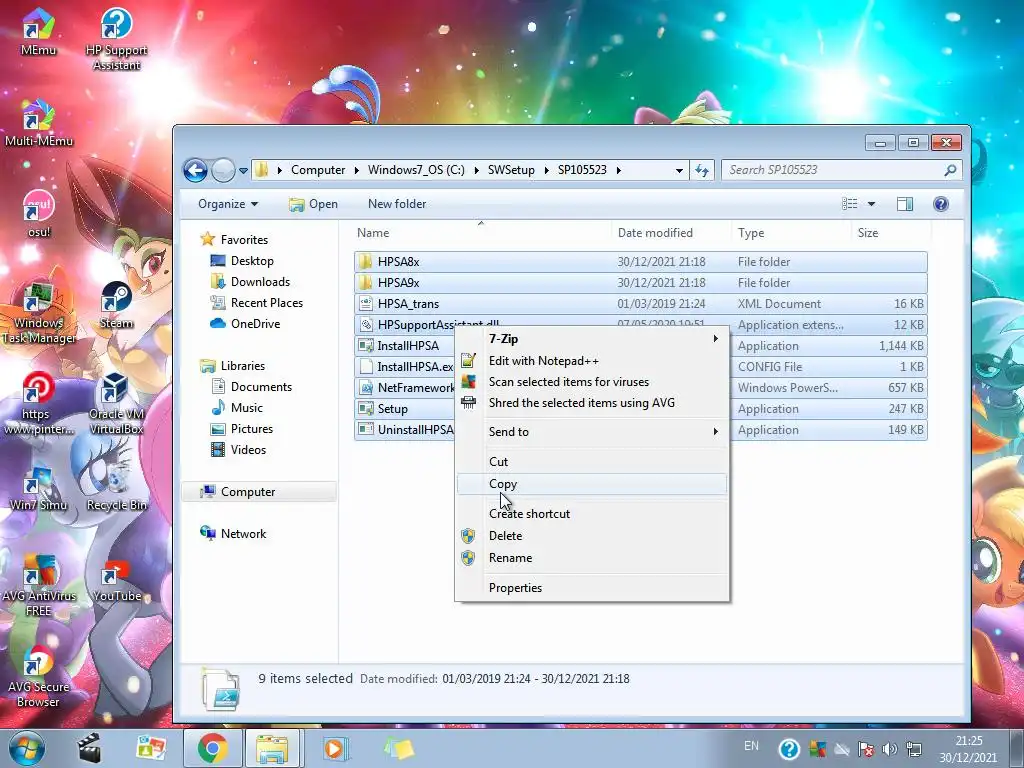The height and width of the screenshot is (768, 1024).
Task: Select AVG AntiVirus FREE desktop icon
Action: coord(39,585)
